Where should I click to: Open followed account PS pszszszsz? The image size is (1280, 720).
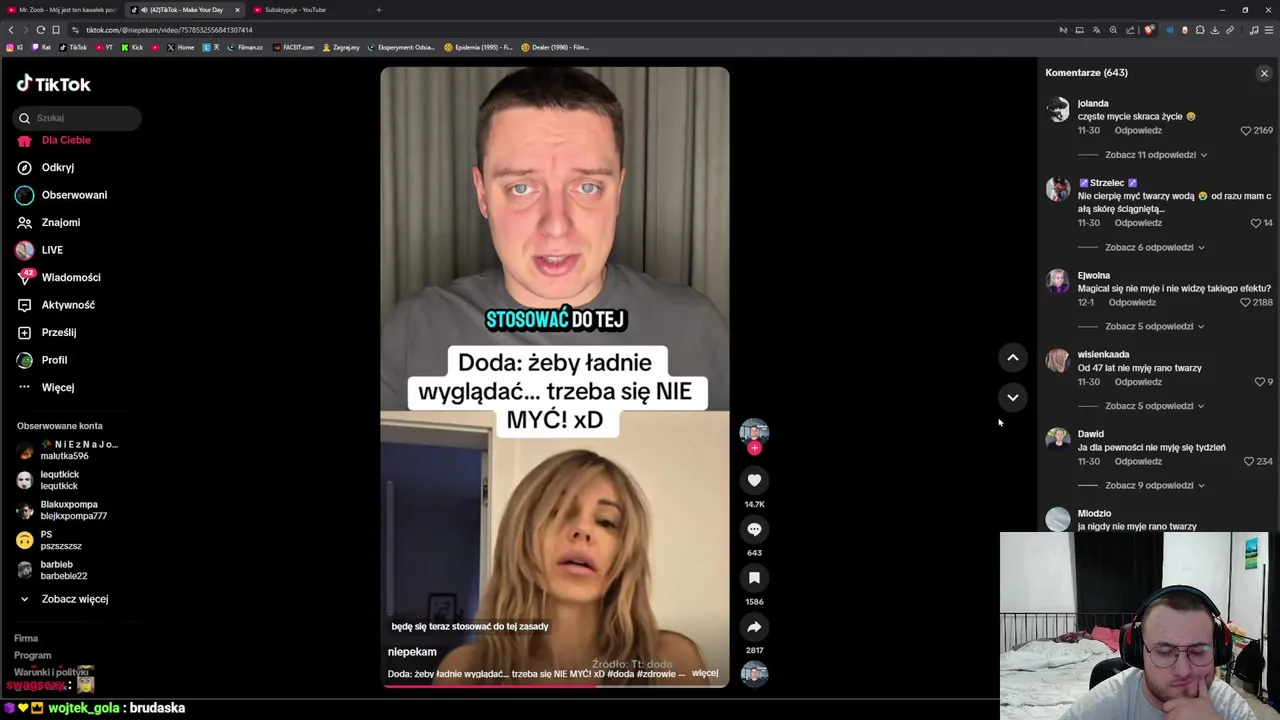point(49,540)
